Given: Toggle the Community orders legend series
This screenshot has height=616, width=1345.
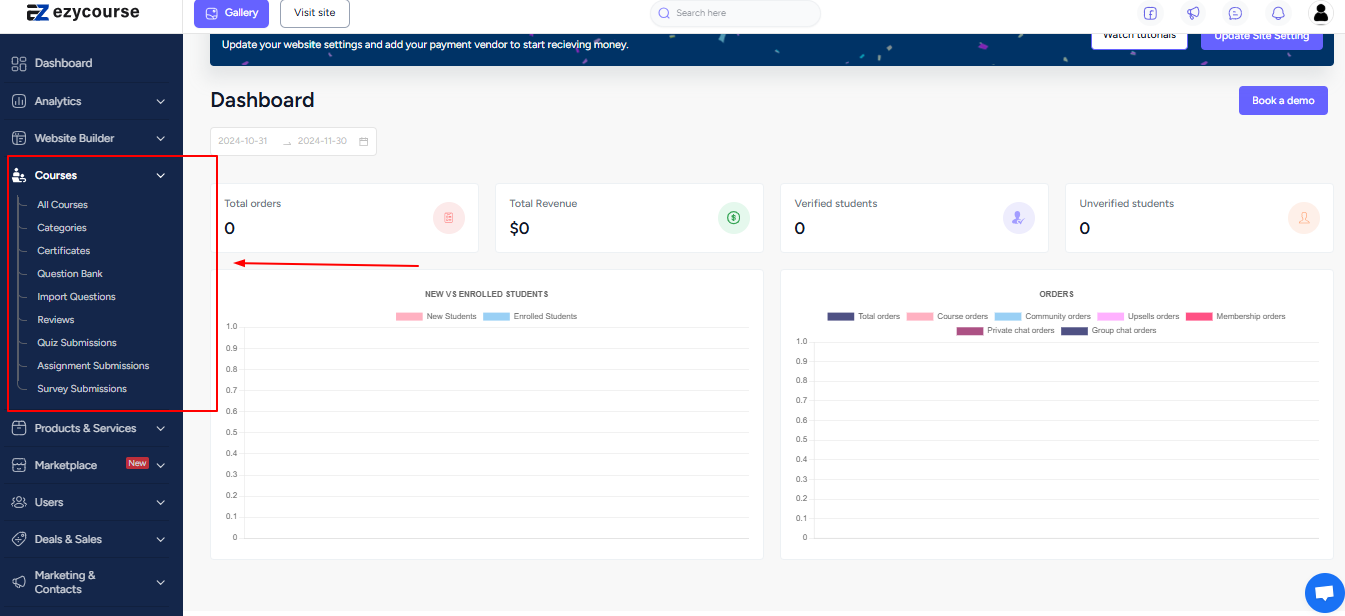Looking at the screenshot, I should (x=1043, y=316).
